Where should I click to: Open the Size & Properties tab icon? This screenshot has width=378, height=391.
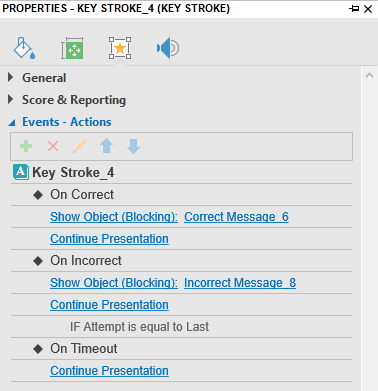pos(72,48)
